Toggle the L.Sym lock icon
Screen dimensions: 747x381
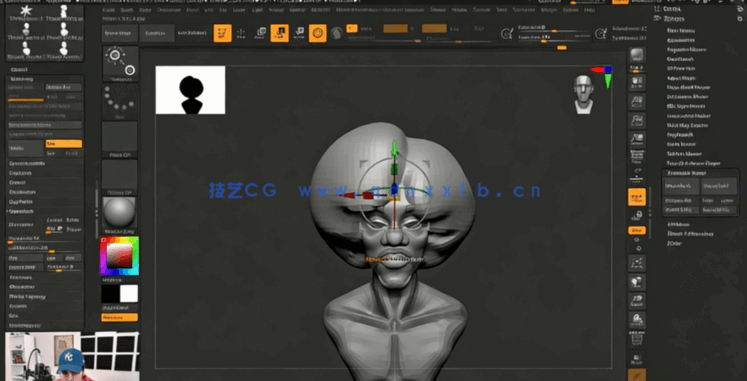coord(637,216)
